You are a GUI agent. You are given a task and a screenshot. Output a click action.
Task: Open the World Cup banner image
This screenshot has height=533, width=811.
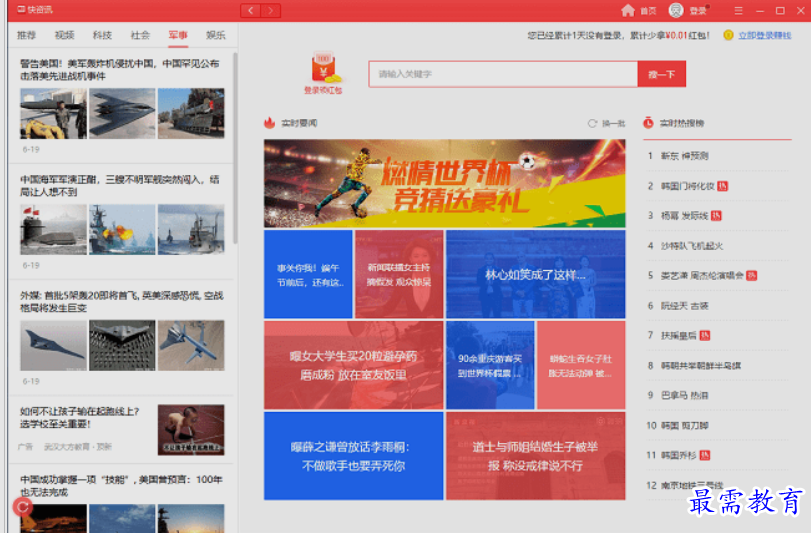click(x=444, y=182)
